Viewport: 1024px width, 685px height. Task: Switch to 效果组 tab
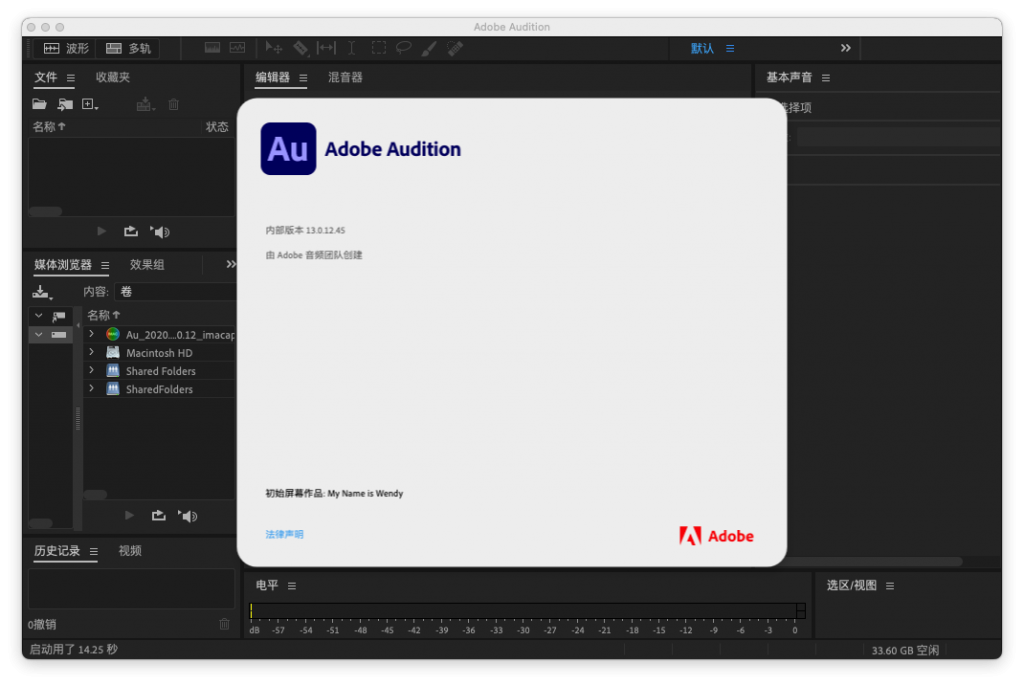(x=147, y=264)
